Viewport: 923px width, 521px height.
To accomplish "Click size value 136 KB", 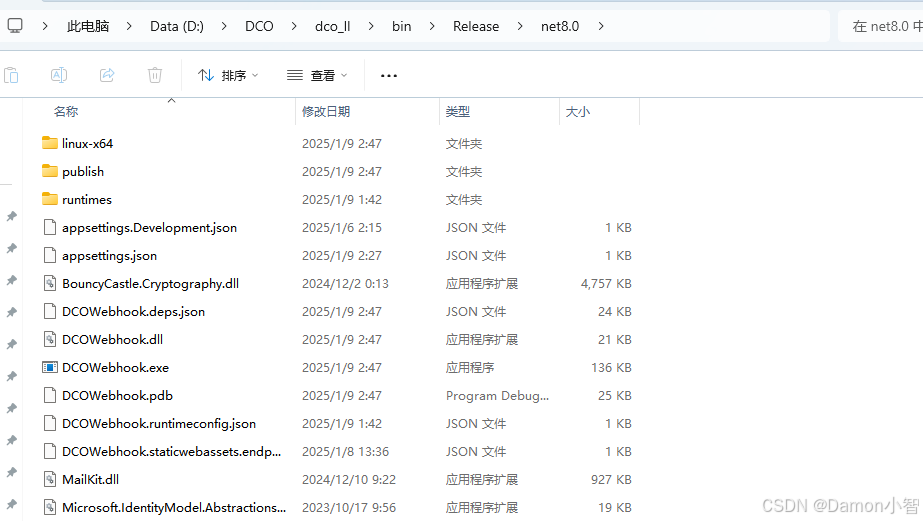I will click(x=611, y=367).
